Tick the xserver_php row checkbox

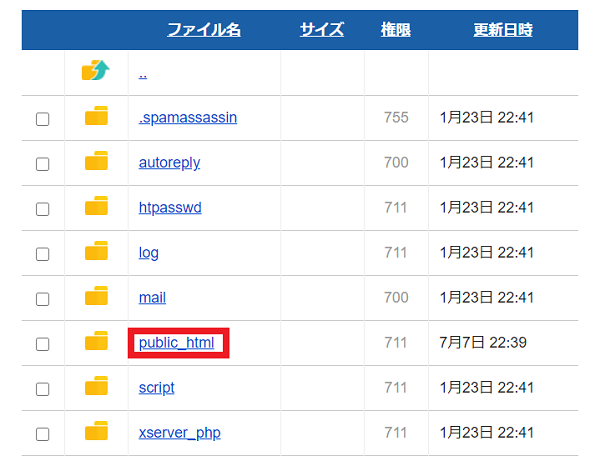[x=42, y=434]
